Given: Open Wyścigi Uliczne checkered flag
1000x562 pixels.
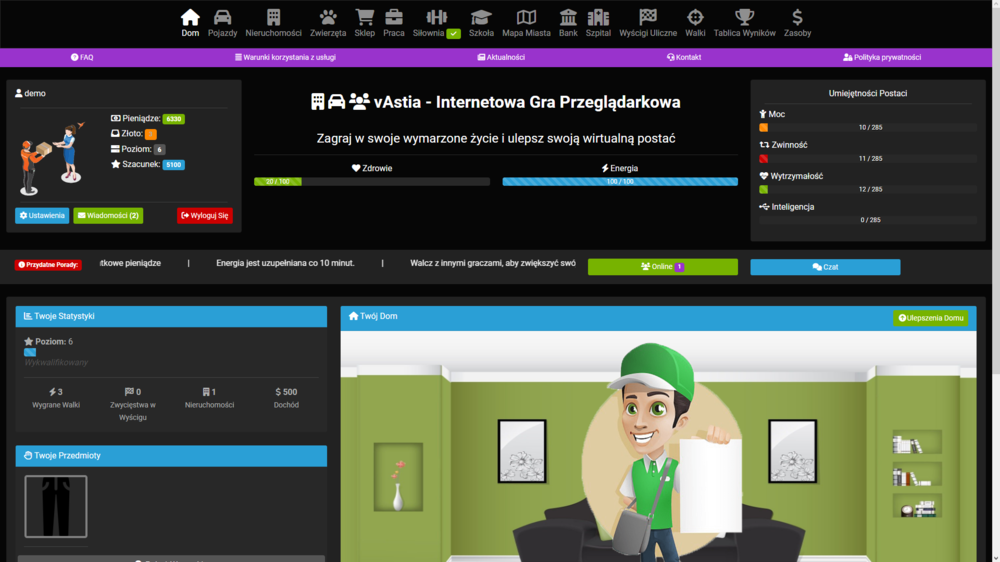Looking at the screenshot, I should pos(647,17).
